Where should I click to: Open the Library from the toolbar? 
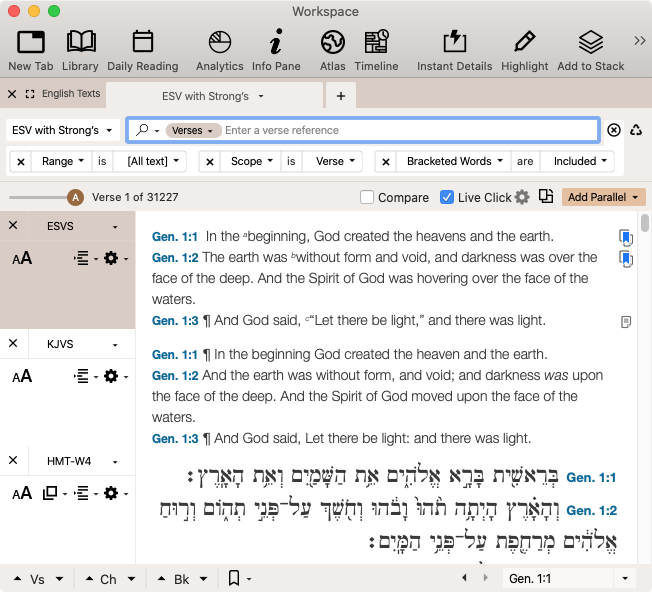pyautogui.click(x=80, y=42)
